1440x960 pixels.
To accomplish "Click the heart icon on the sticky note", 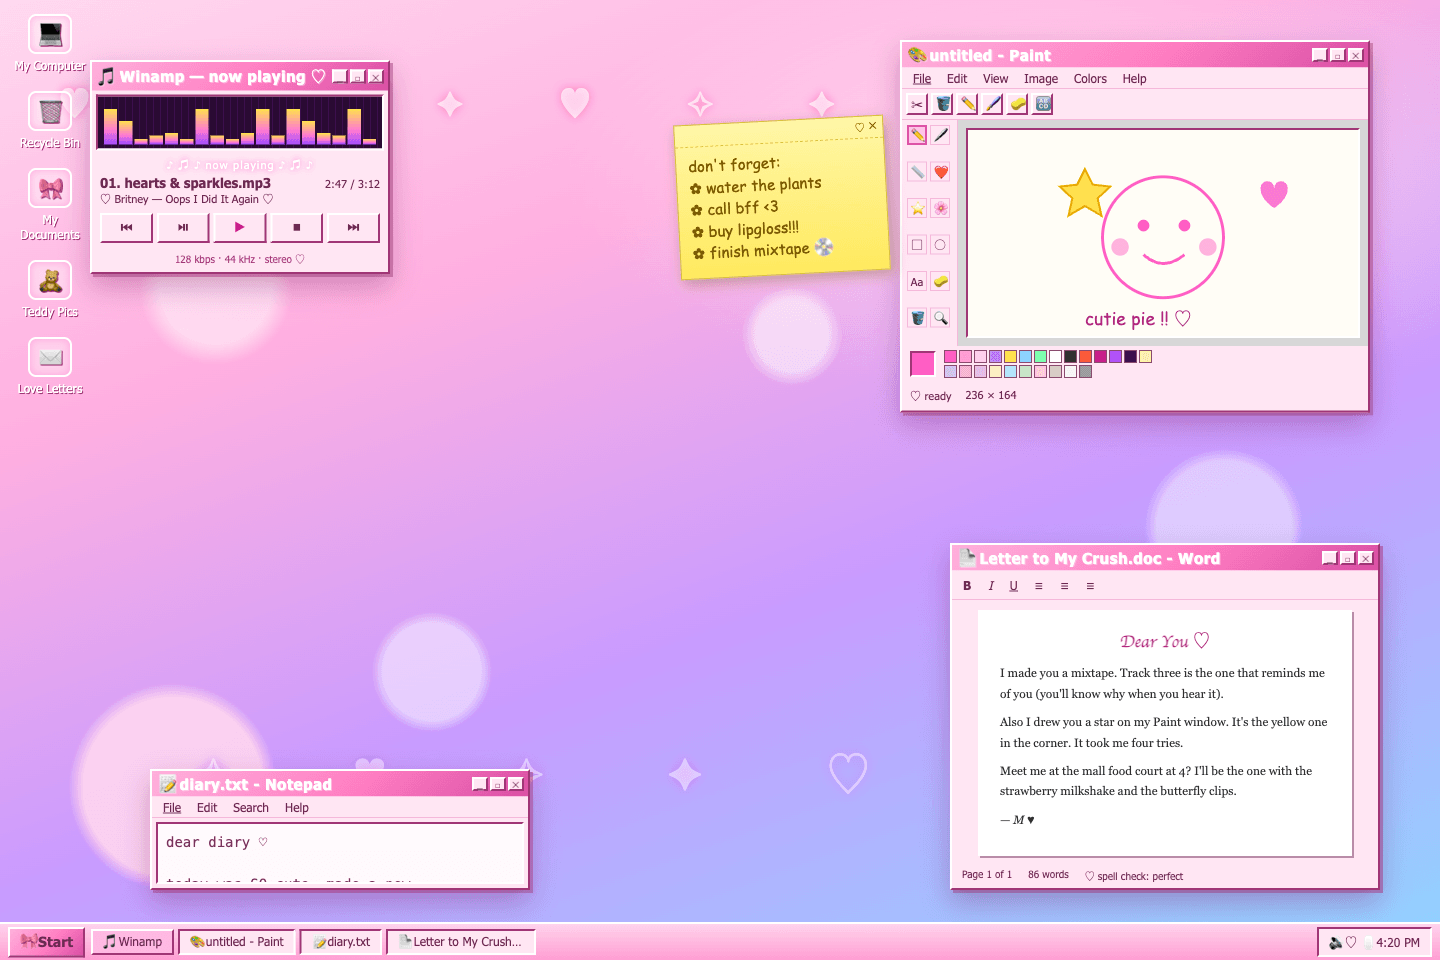I will point(859,127).
